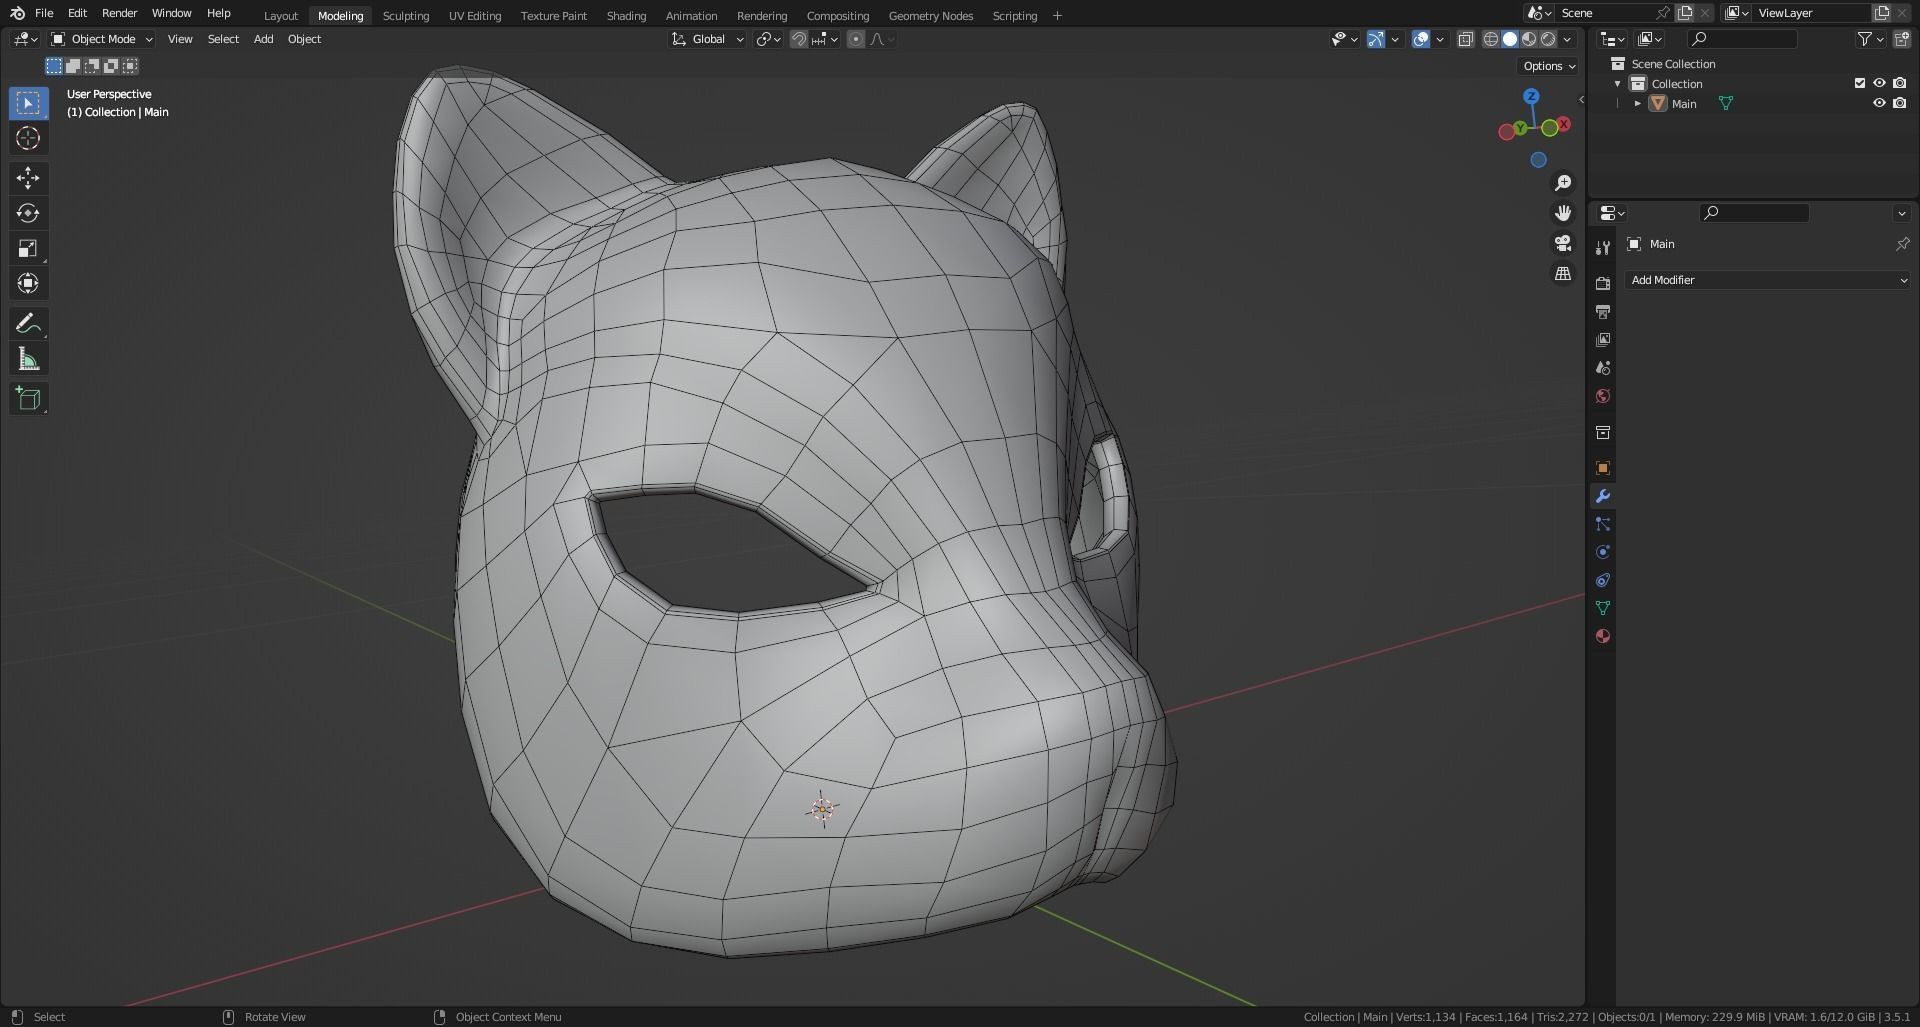Collapse the Collection tree row
Screen dimensions: 1920x1027
pos(1617,83)
